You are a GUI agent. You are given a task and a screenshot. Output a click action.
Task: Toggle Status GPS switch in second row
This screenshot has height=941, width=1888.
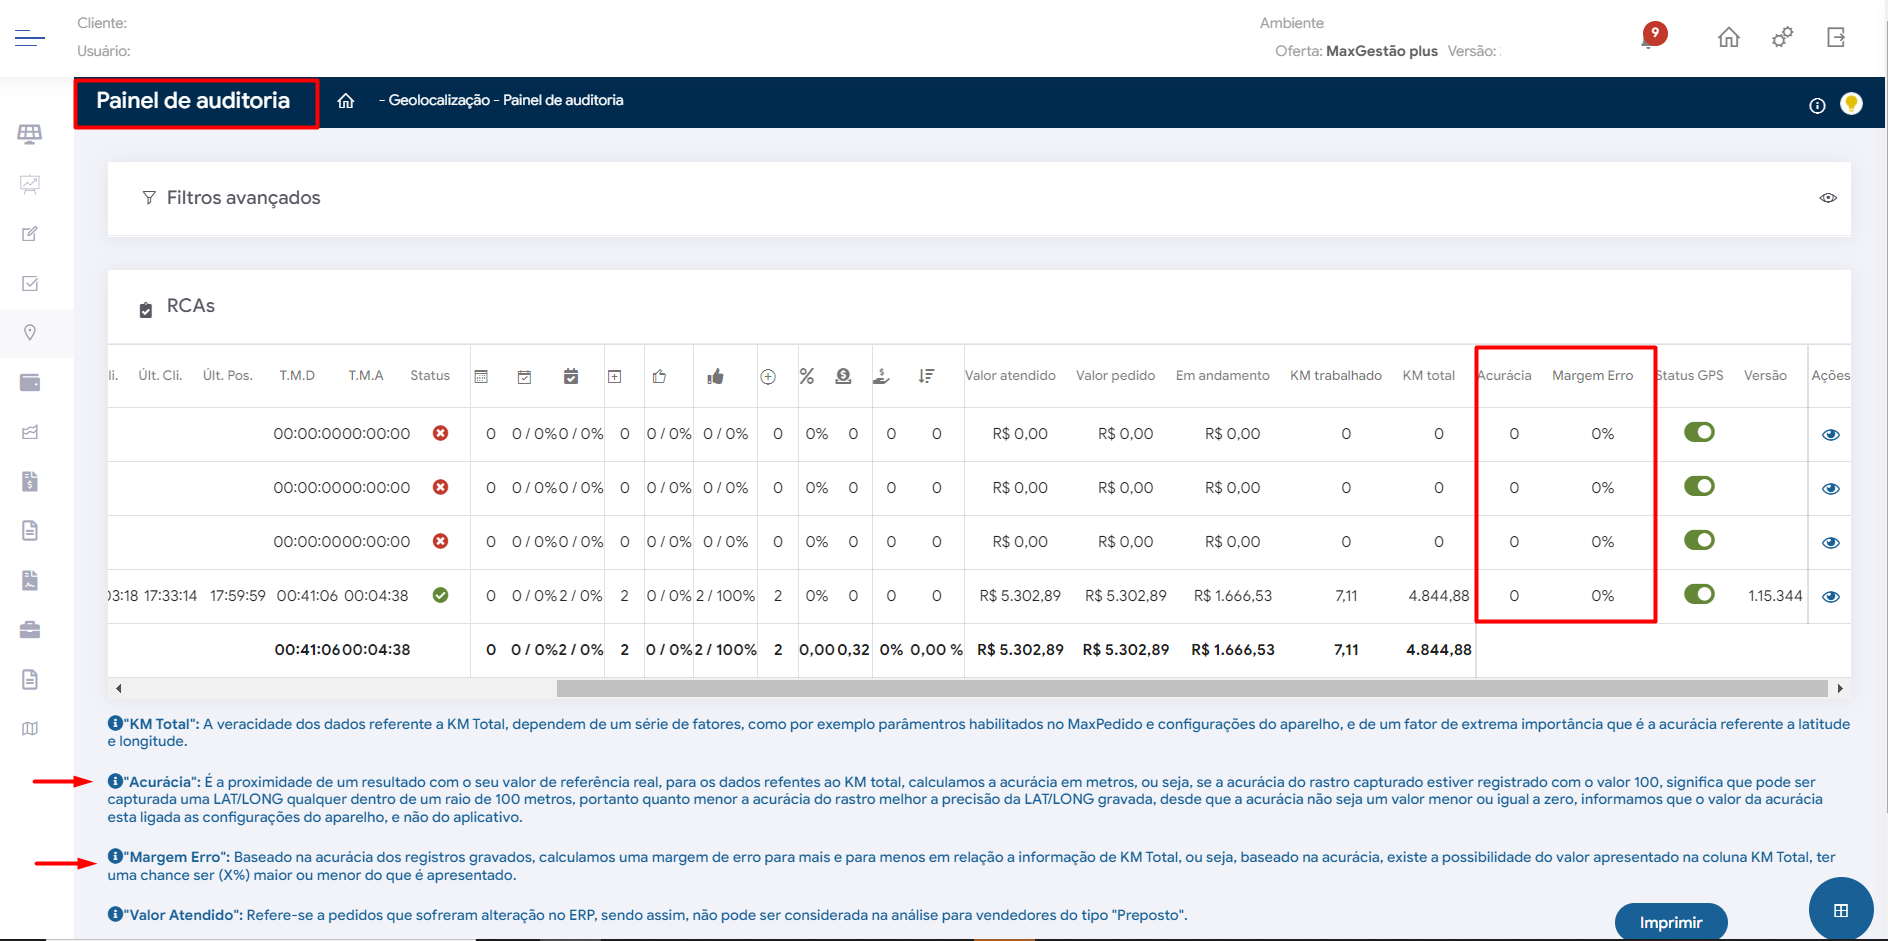(x=1699, y=486)
